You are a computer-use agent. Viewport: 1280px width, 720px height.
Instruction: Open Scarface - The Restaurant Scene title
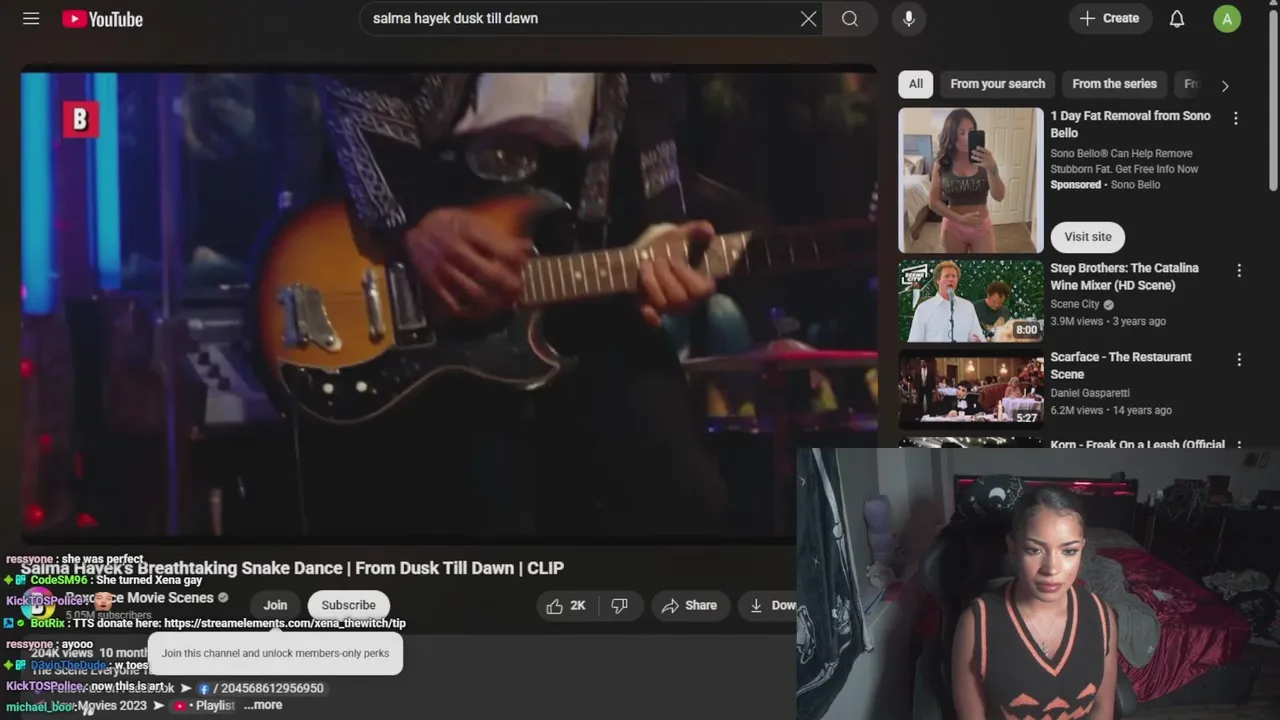point(1121,365)
